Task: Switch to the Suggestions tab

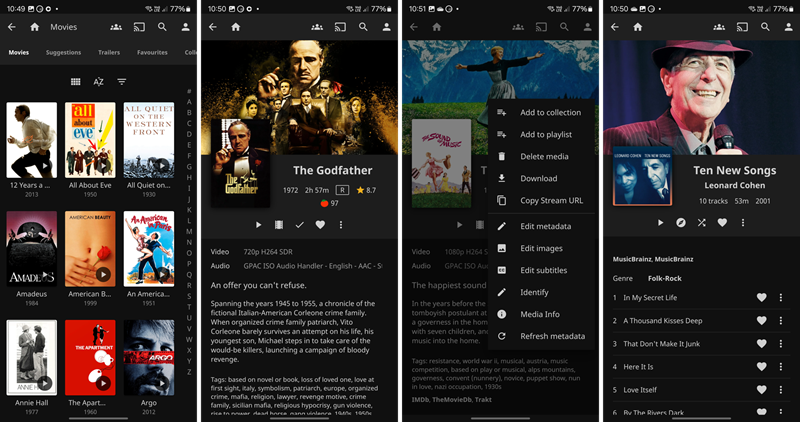Action: (x=64, y=52)
